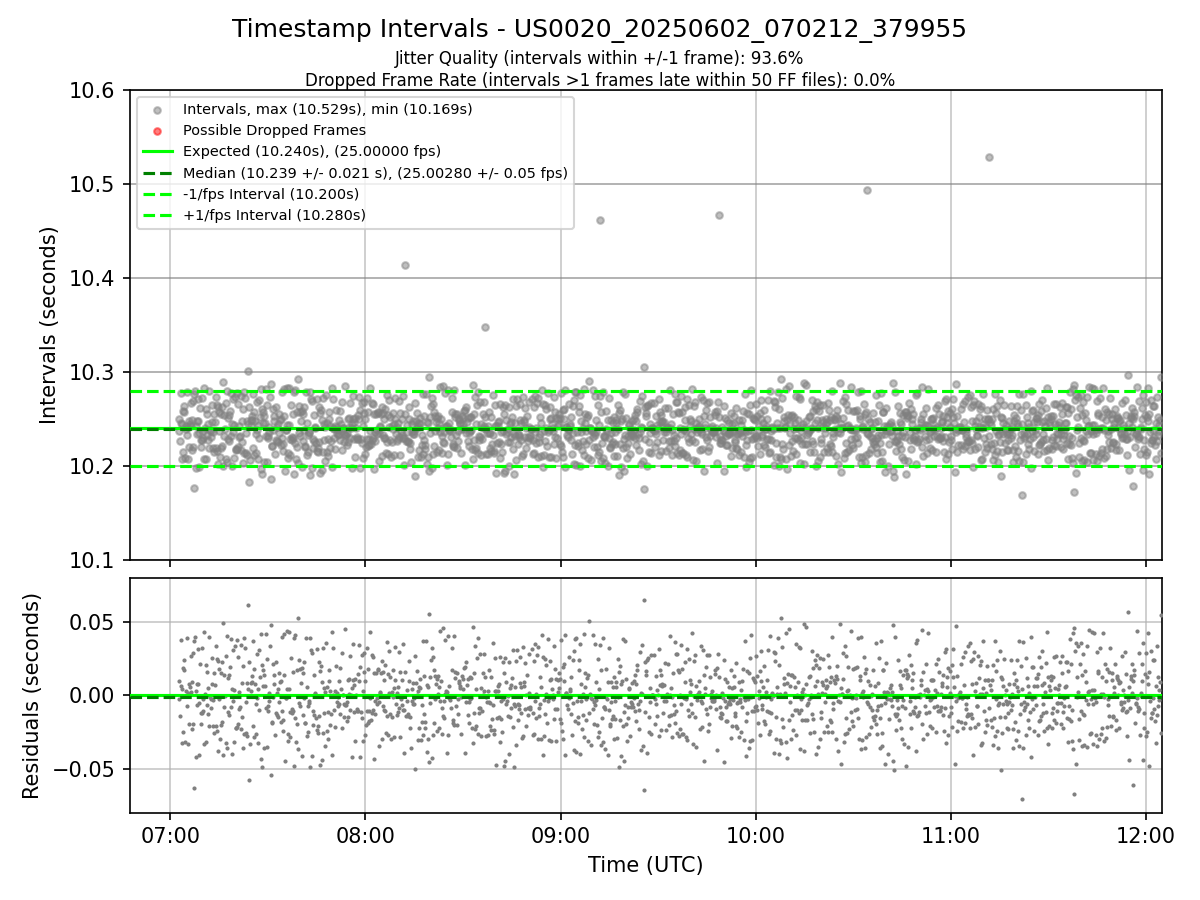Click y-axis tick label '10.4'
Image resolution: width=1200 pixels, height=900 pixels.
(92, 279)
